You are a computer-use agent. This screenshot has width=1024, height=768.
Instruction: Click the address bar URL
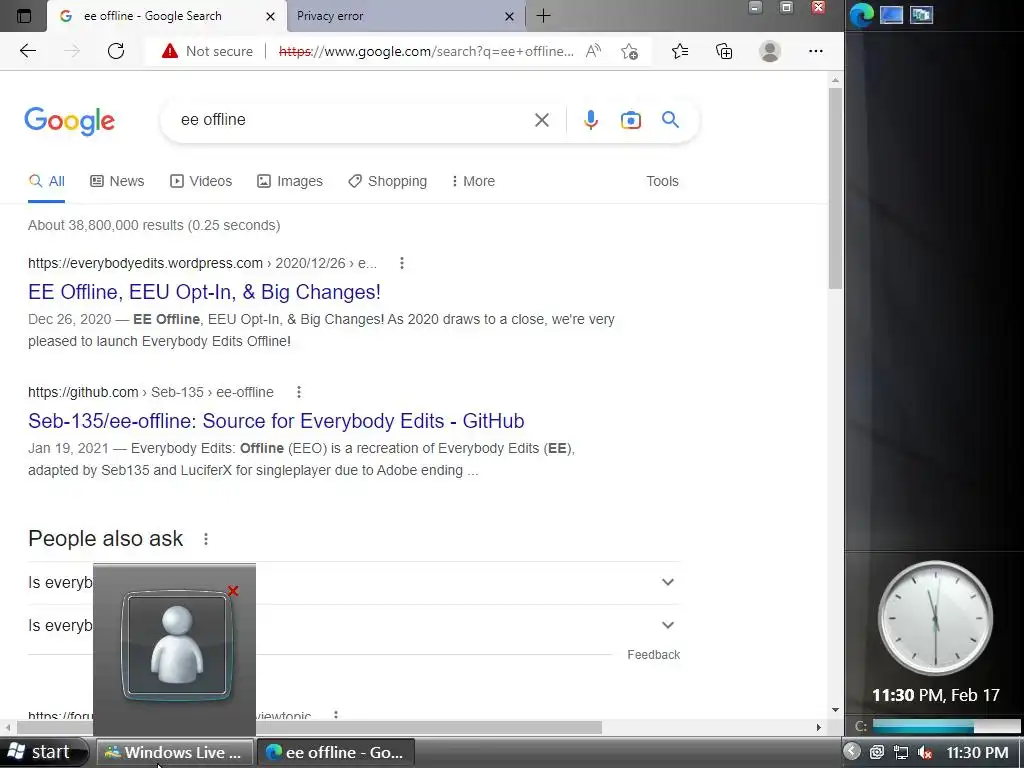(426, 51)
